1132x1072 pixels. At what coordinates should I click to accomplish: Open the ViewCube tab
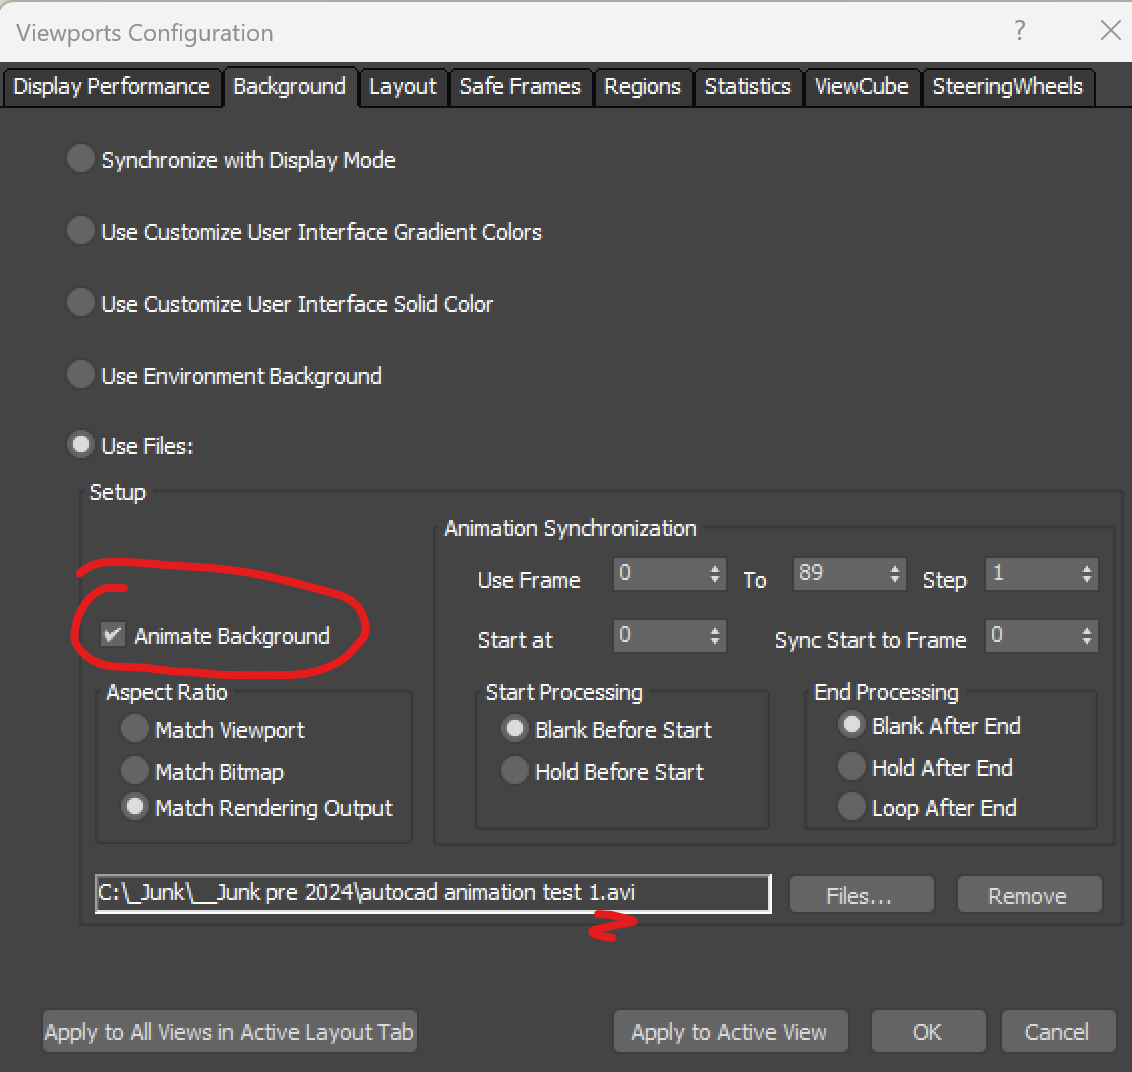click(861, 87)
